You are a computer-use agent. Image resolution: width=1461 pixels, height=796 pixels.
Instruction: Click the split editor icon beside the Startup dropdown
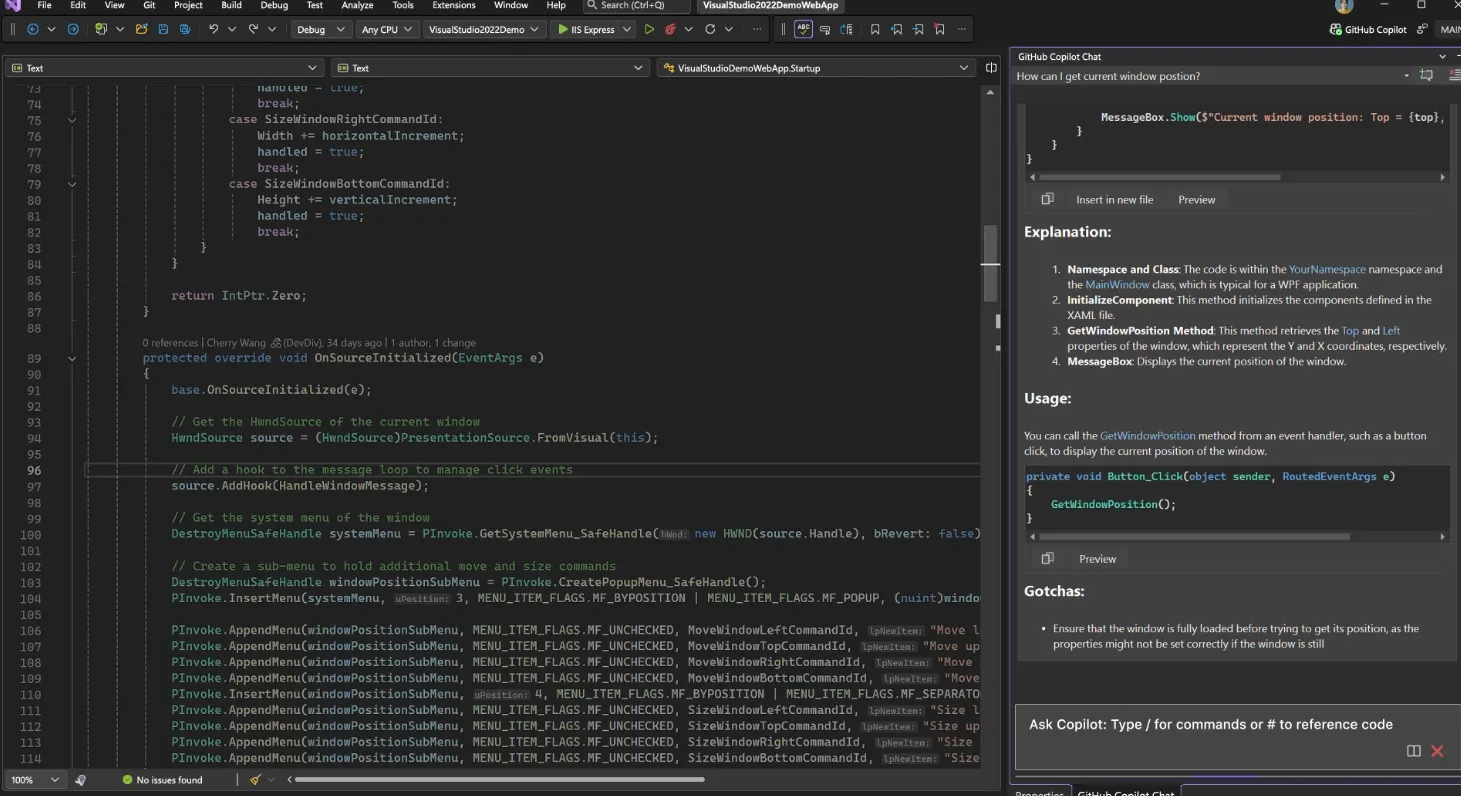point(991,68)
